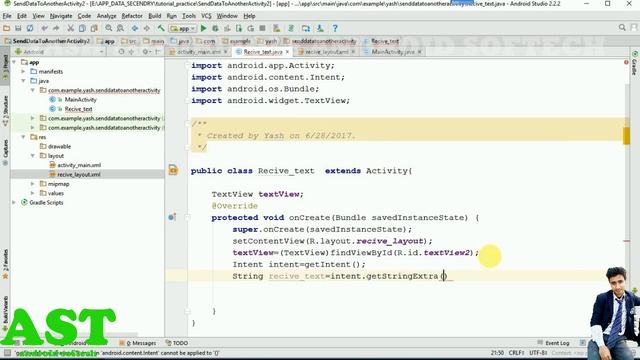Click the yellow warning stripe in scrollbar

click(627, 136)
